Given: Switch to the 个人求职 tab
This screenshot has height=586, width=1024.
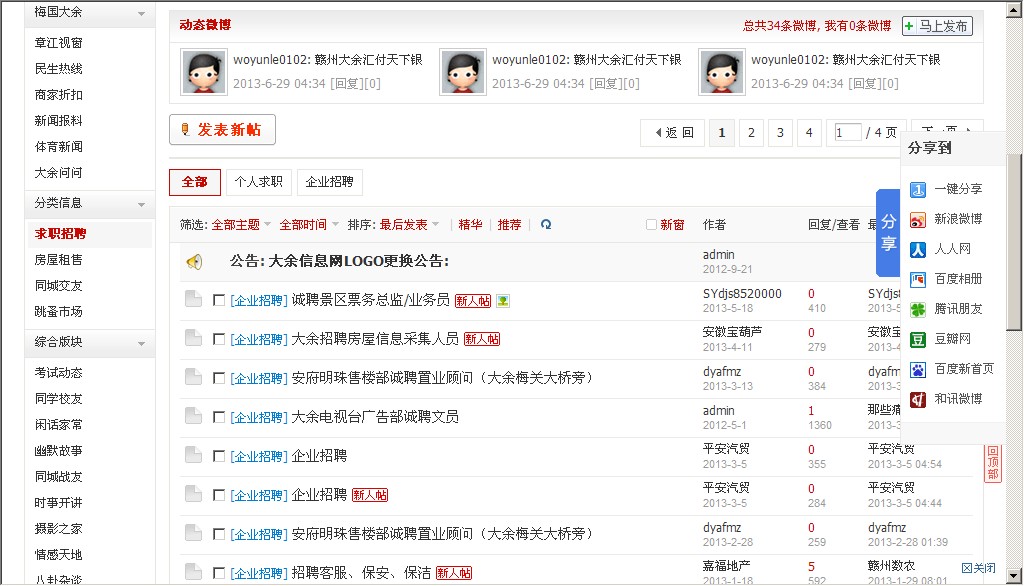Looking at the screenshot, I should tap(259, 182).
